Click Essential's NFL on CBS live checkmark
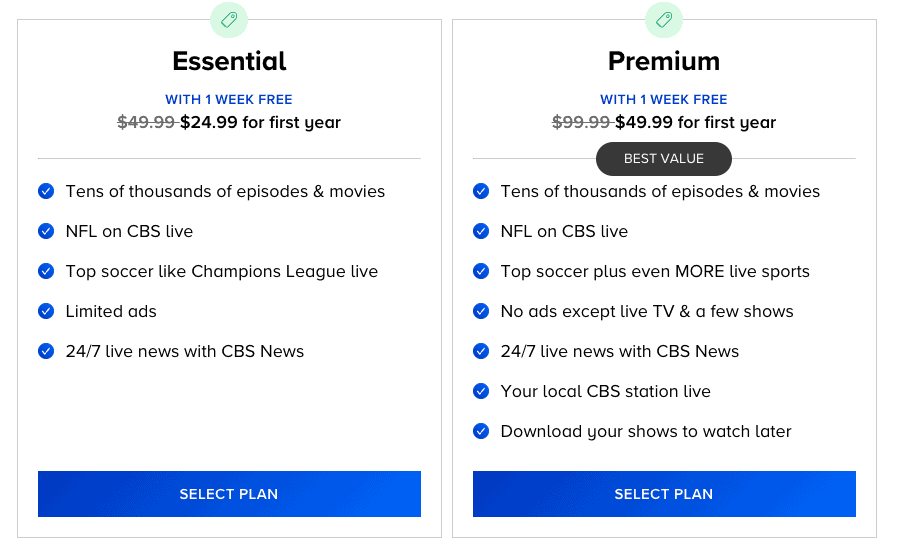 coord(46,231)
